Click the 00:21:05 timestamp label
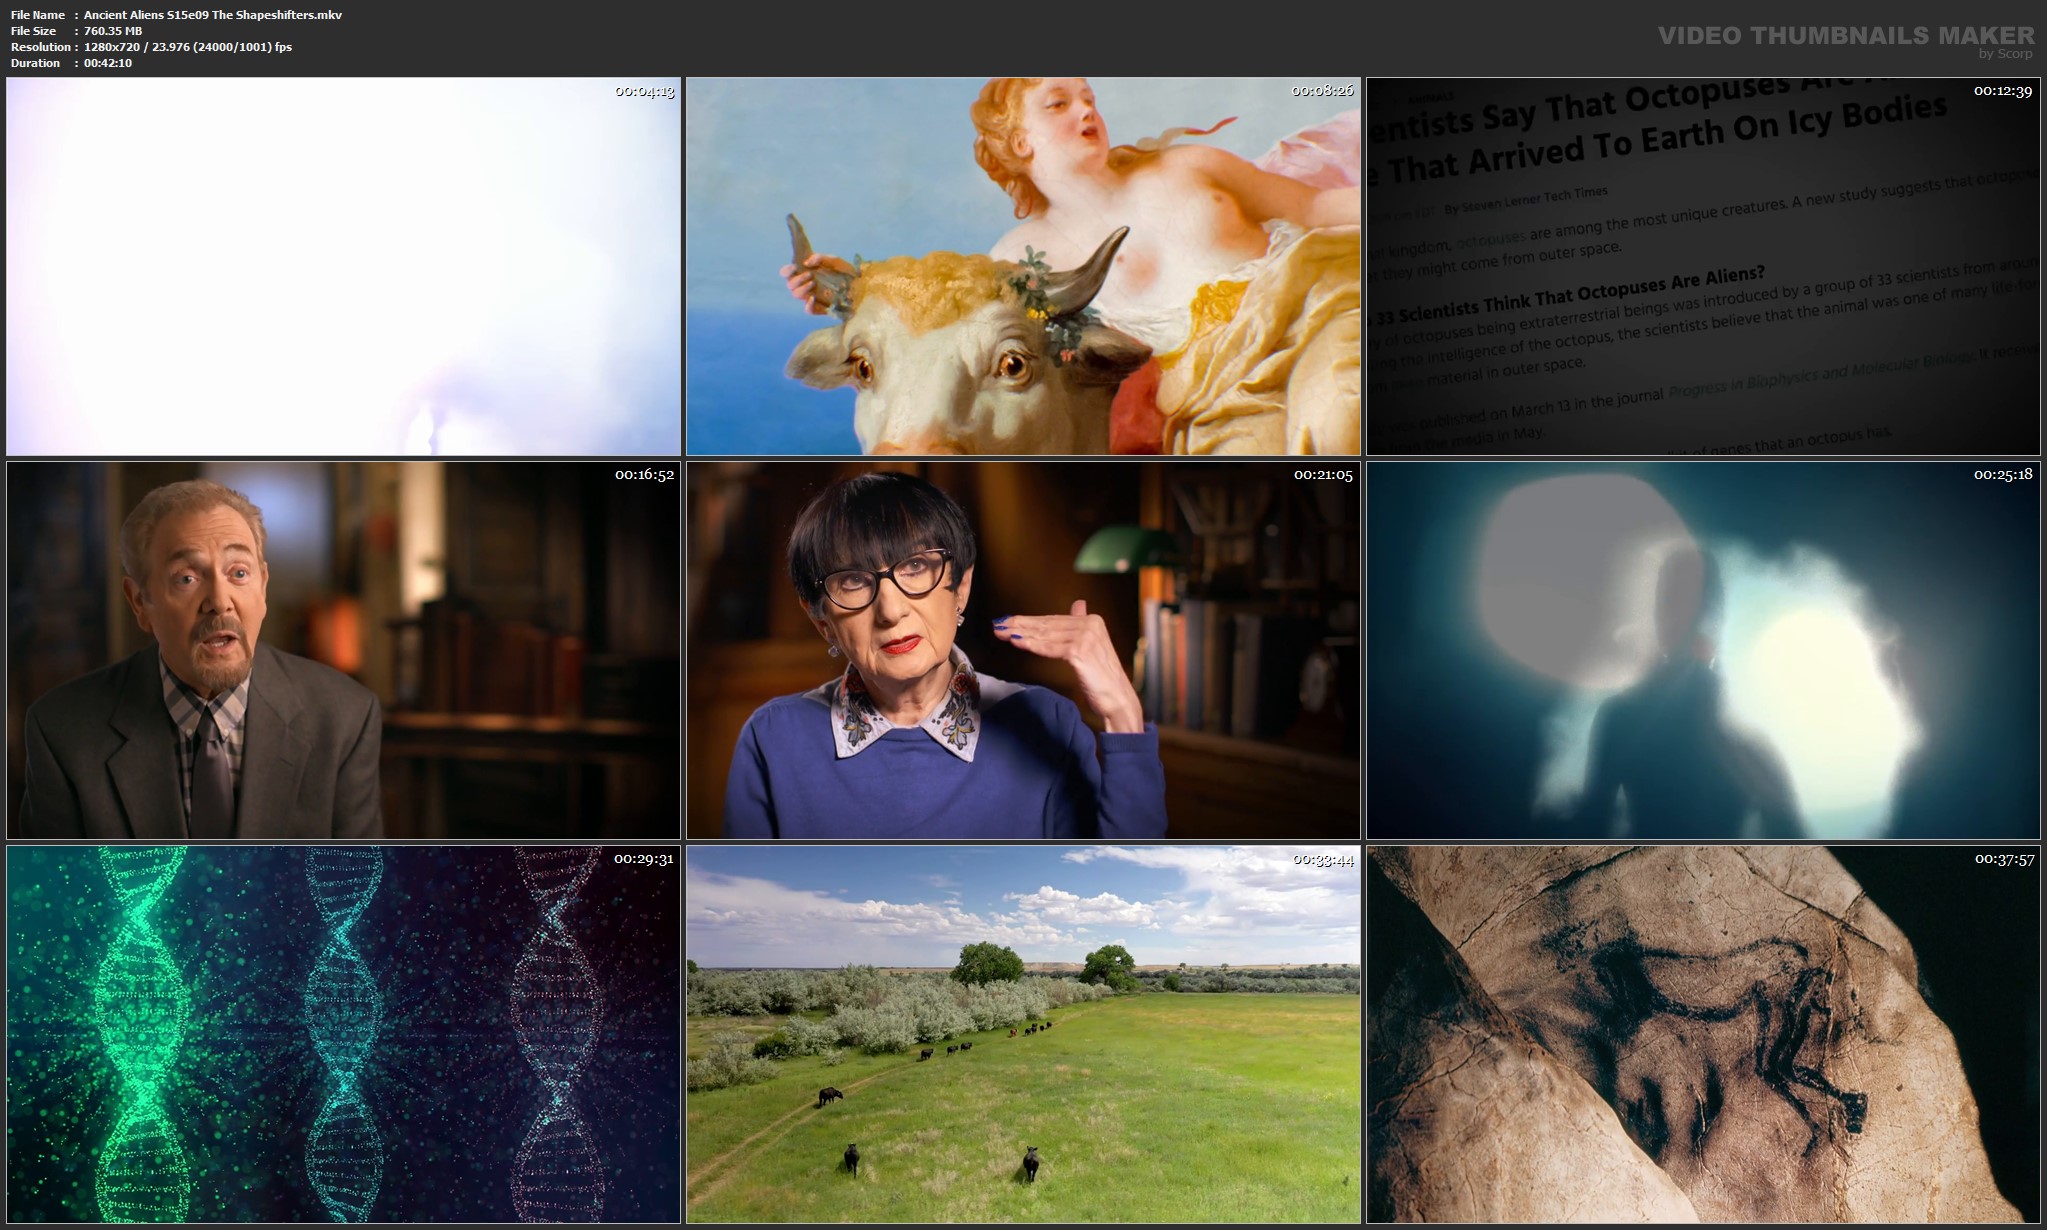 (x=1323, y=475)
